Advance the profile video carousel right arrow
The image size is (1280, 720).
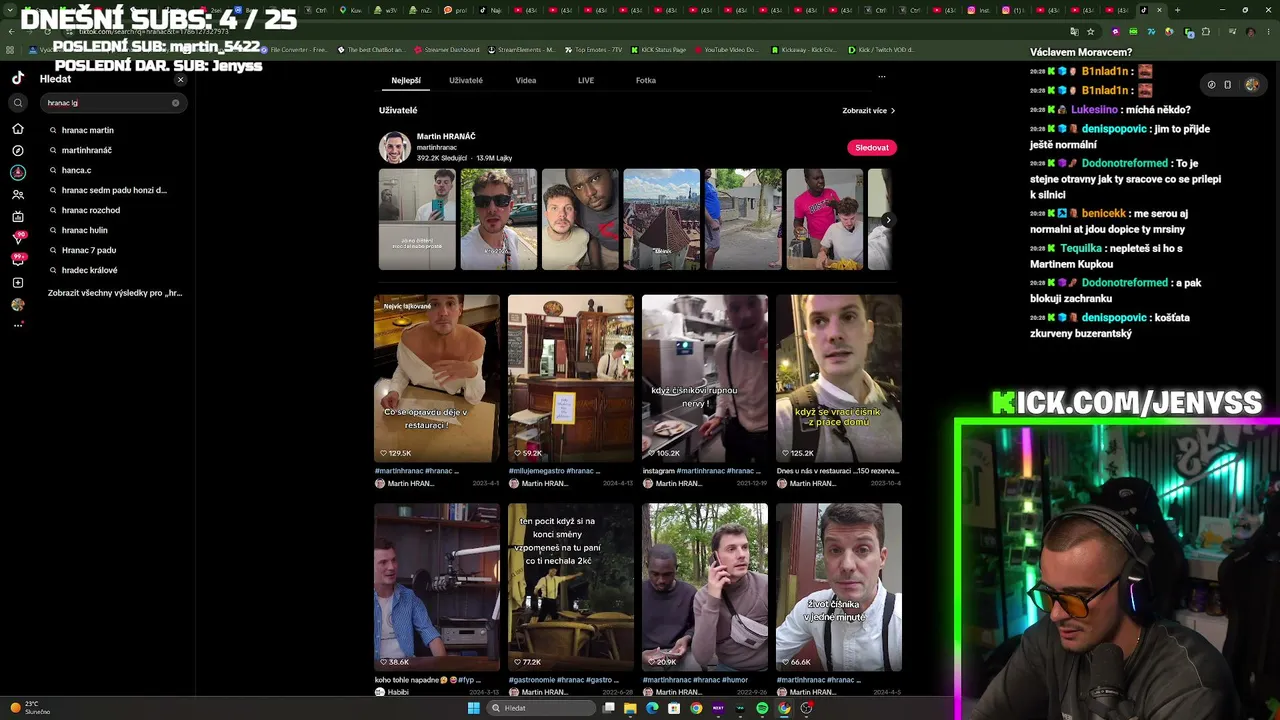pyautogui.click(x=888, y=220)
